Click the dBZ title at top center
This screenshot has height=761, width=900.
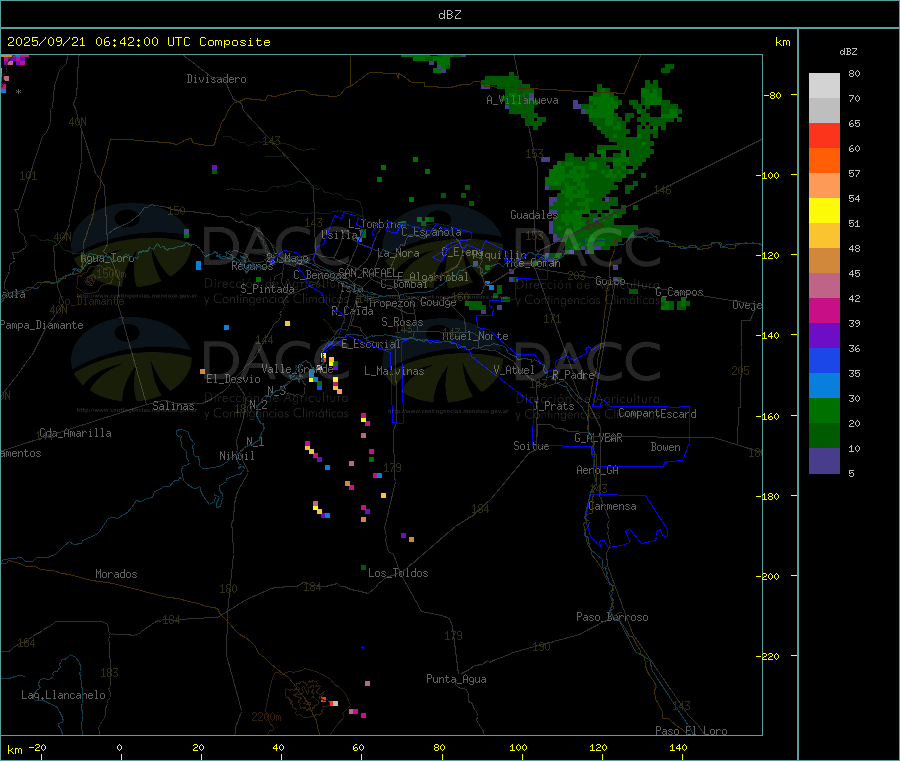click(449, 14)
